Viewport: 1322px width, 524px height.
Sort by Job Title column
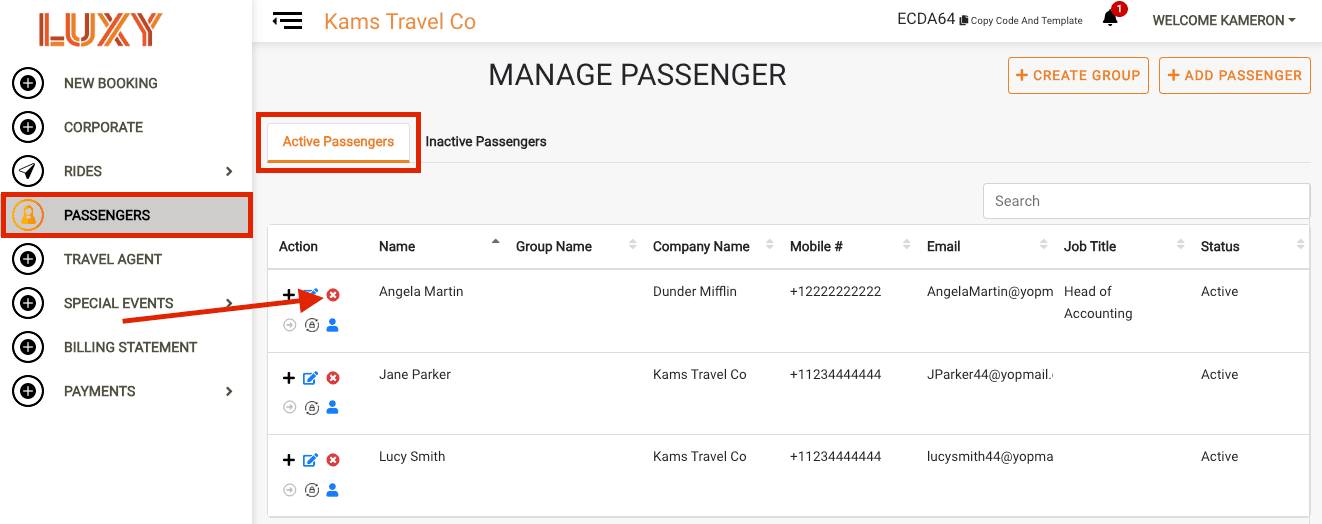[1180, 246]
